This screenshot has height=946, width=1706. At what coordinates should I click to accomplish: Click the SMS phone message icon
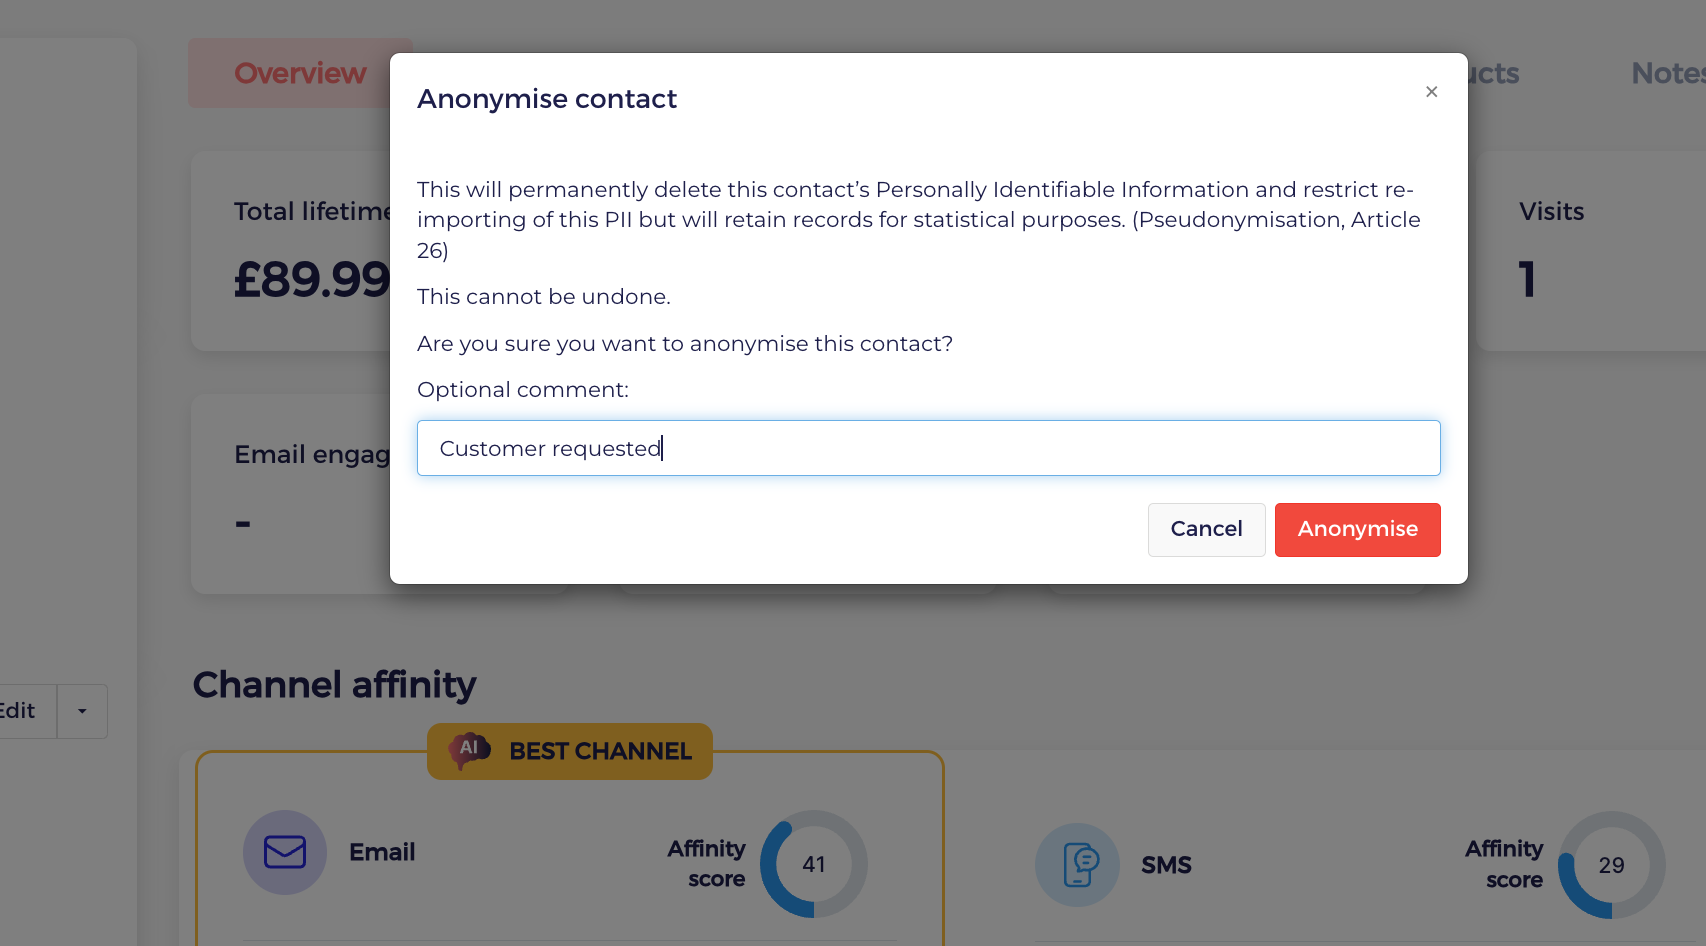[1077, 865]
